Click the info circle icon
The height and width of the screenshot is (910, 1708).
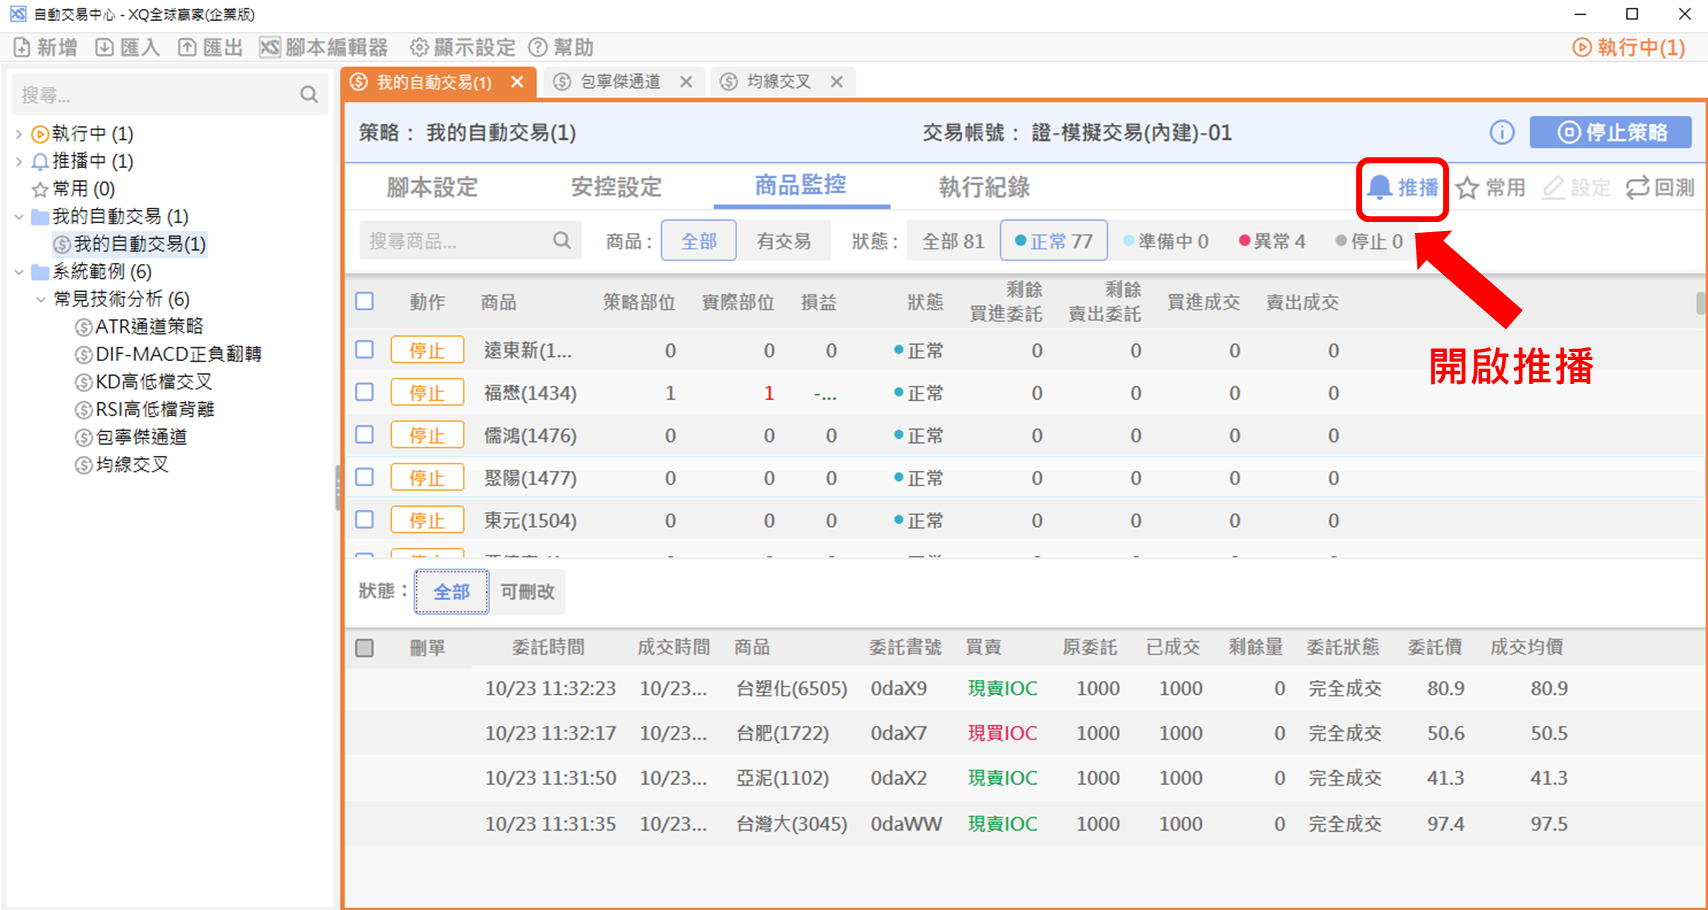pyautogui.click(x=1501, y=133)
